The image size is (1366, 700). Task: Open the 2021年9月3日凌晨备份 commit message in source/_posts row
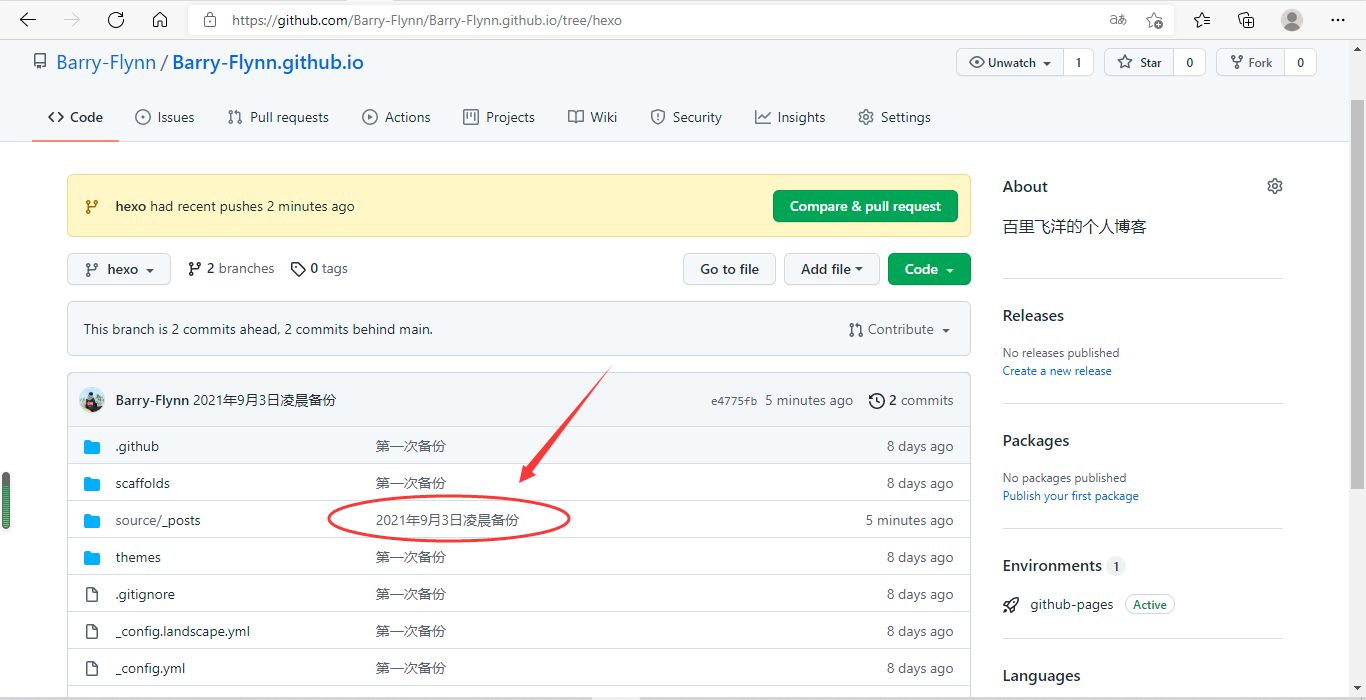(447, 520)
